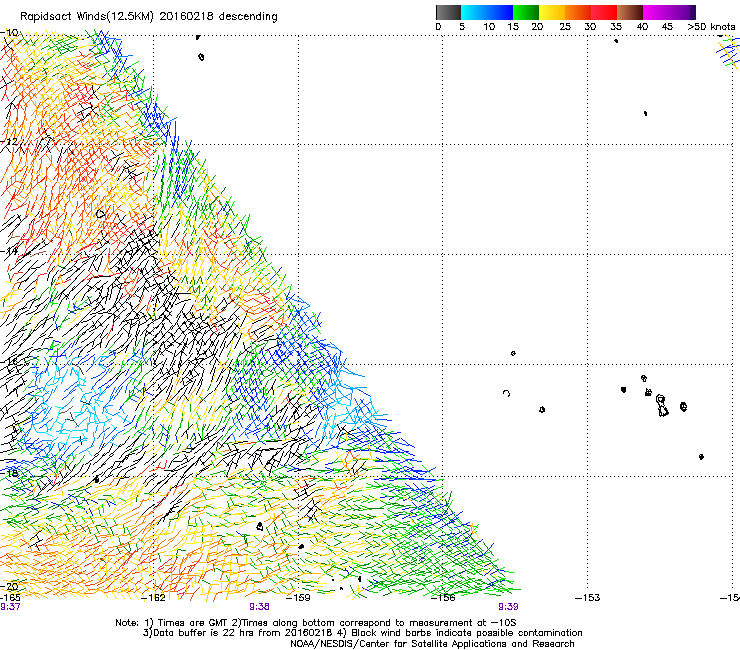Click the '-12' latitude axis label
The image size is (740, 650).
point(10,142)
